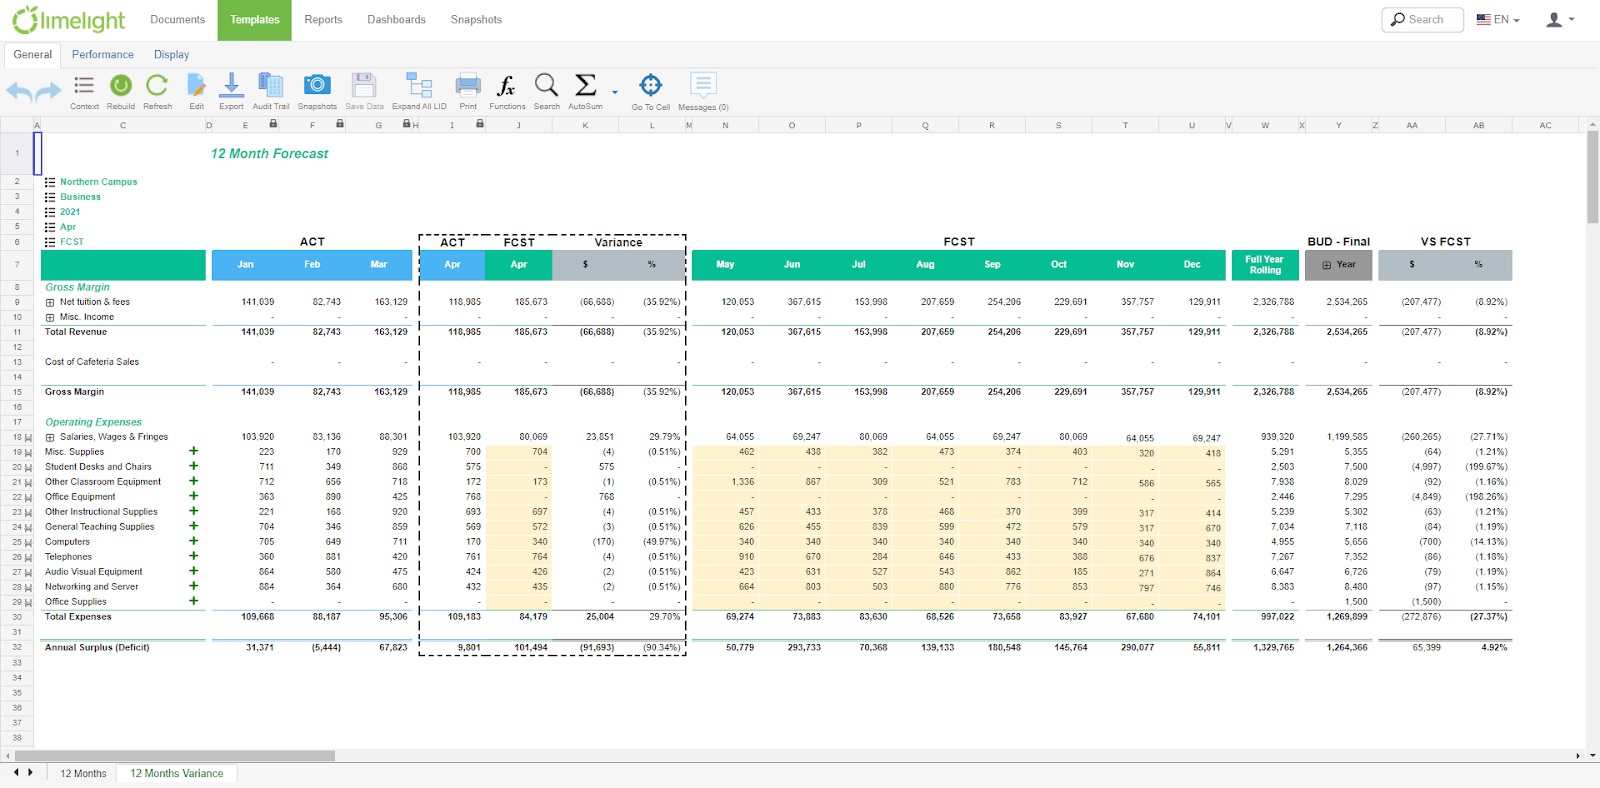Select the Apr FCST 704 Misc. Supplies cell
This screenshot has width=1600, height=788.
tap(519, 452)
